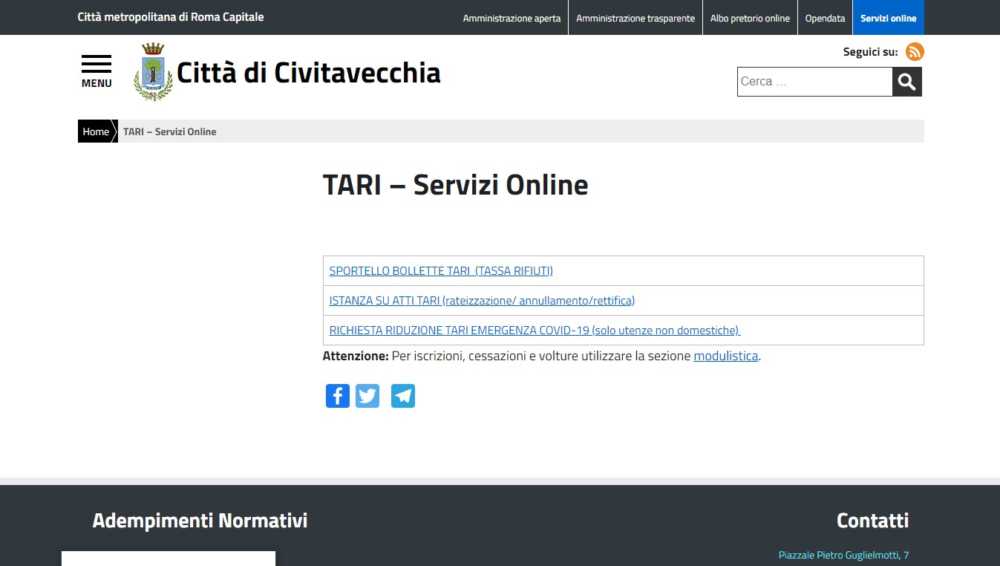Go to Home in the breadcrumb
Image resolution: width=1000 pixels, height=566 pixels.
[x=96, y=131]
